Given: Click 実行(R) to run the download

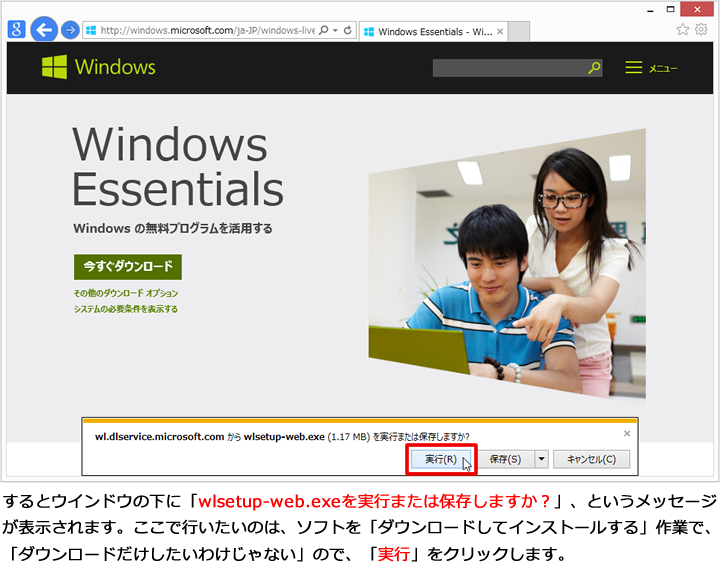Looking at the screenshot, I should click(x=441, y=459).
